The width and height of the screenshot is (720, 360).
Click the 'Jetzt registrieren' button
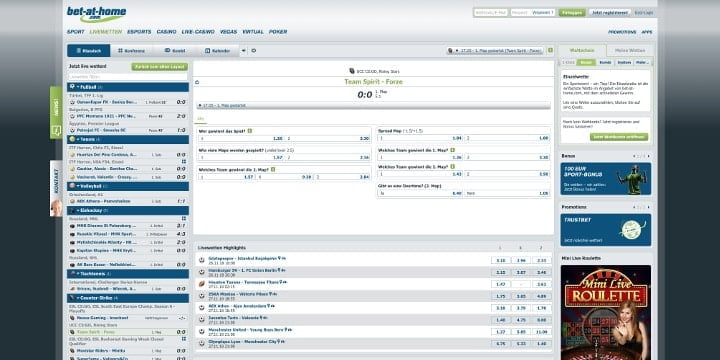pos(609,13)
